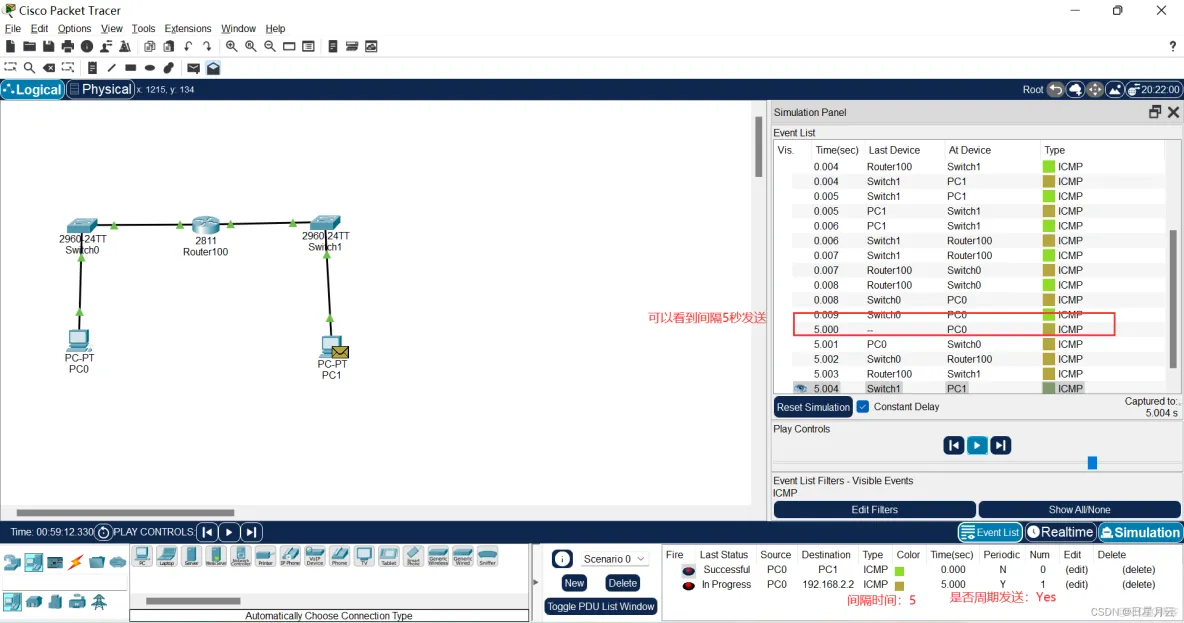Click Play in the simulation Play Controls

[977, 446]
